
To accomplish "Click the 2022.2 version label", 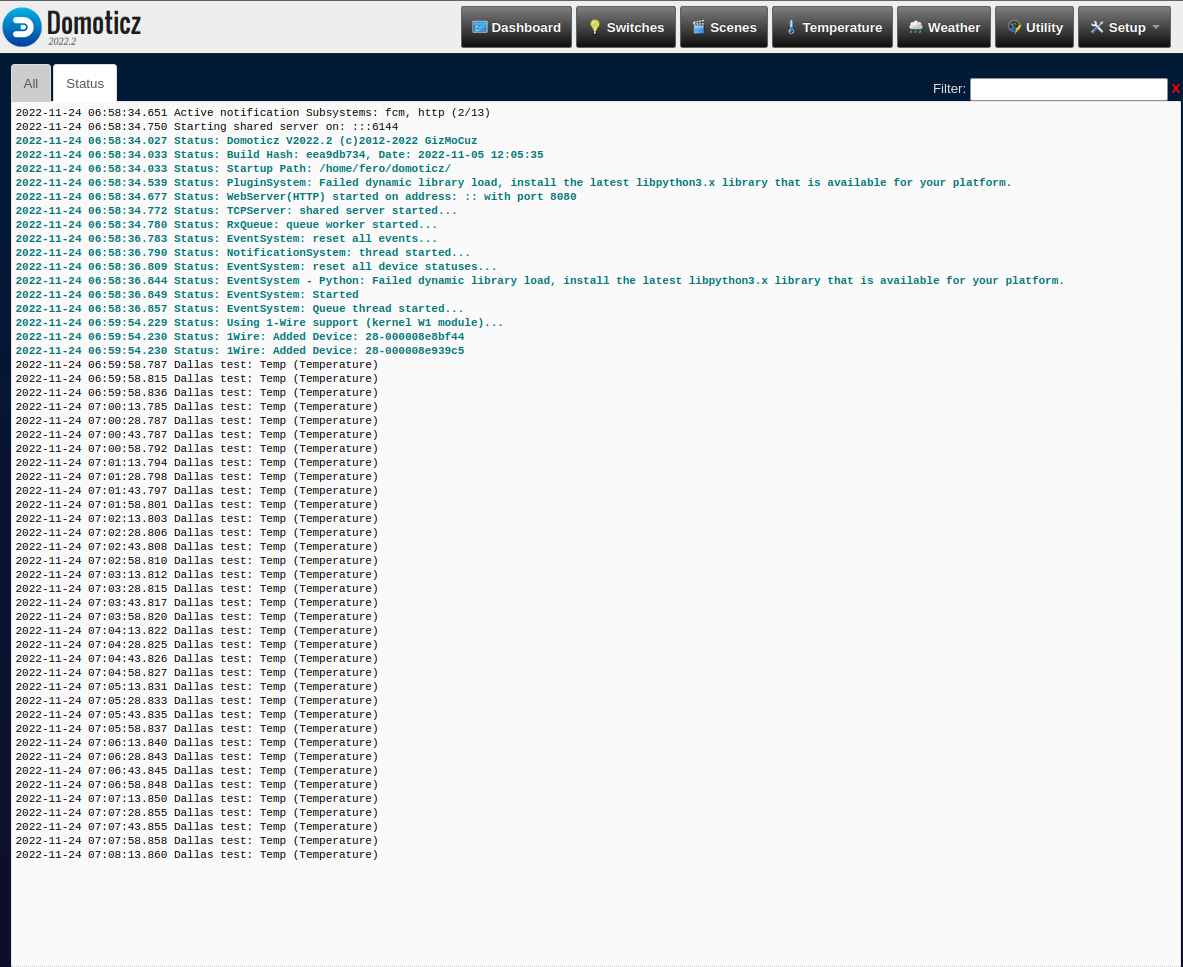I will pyautogui.click(x=63, y=41).
